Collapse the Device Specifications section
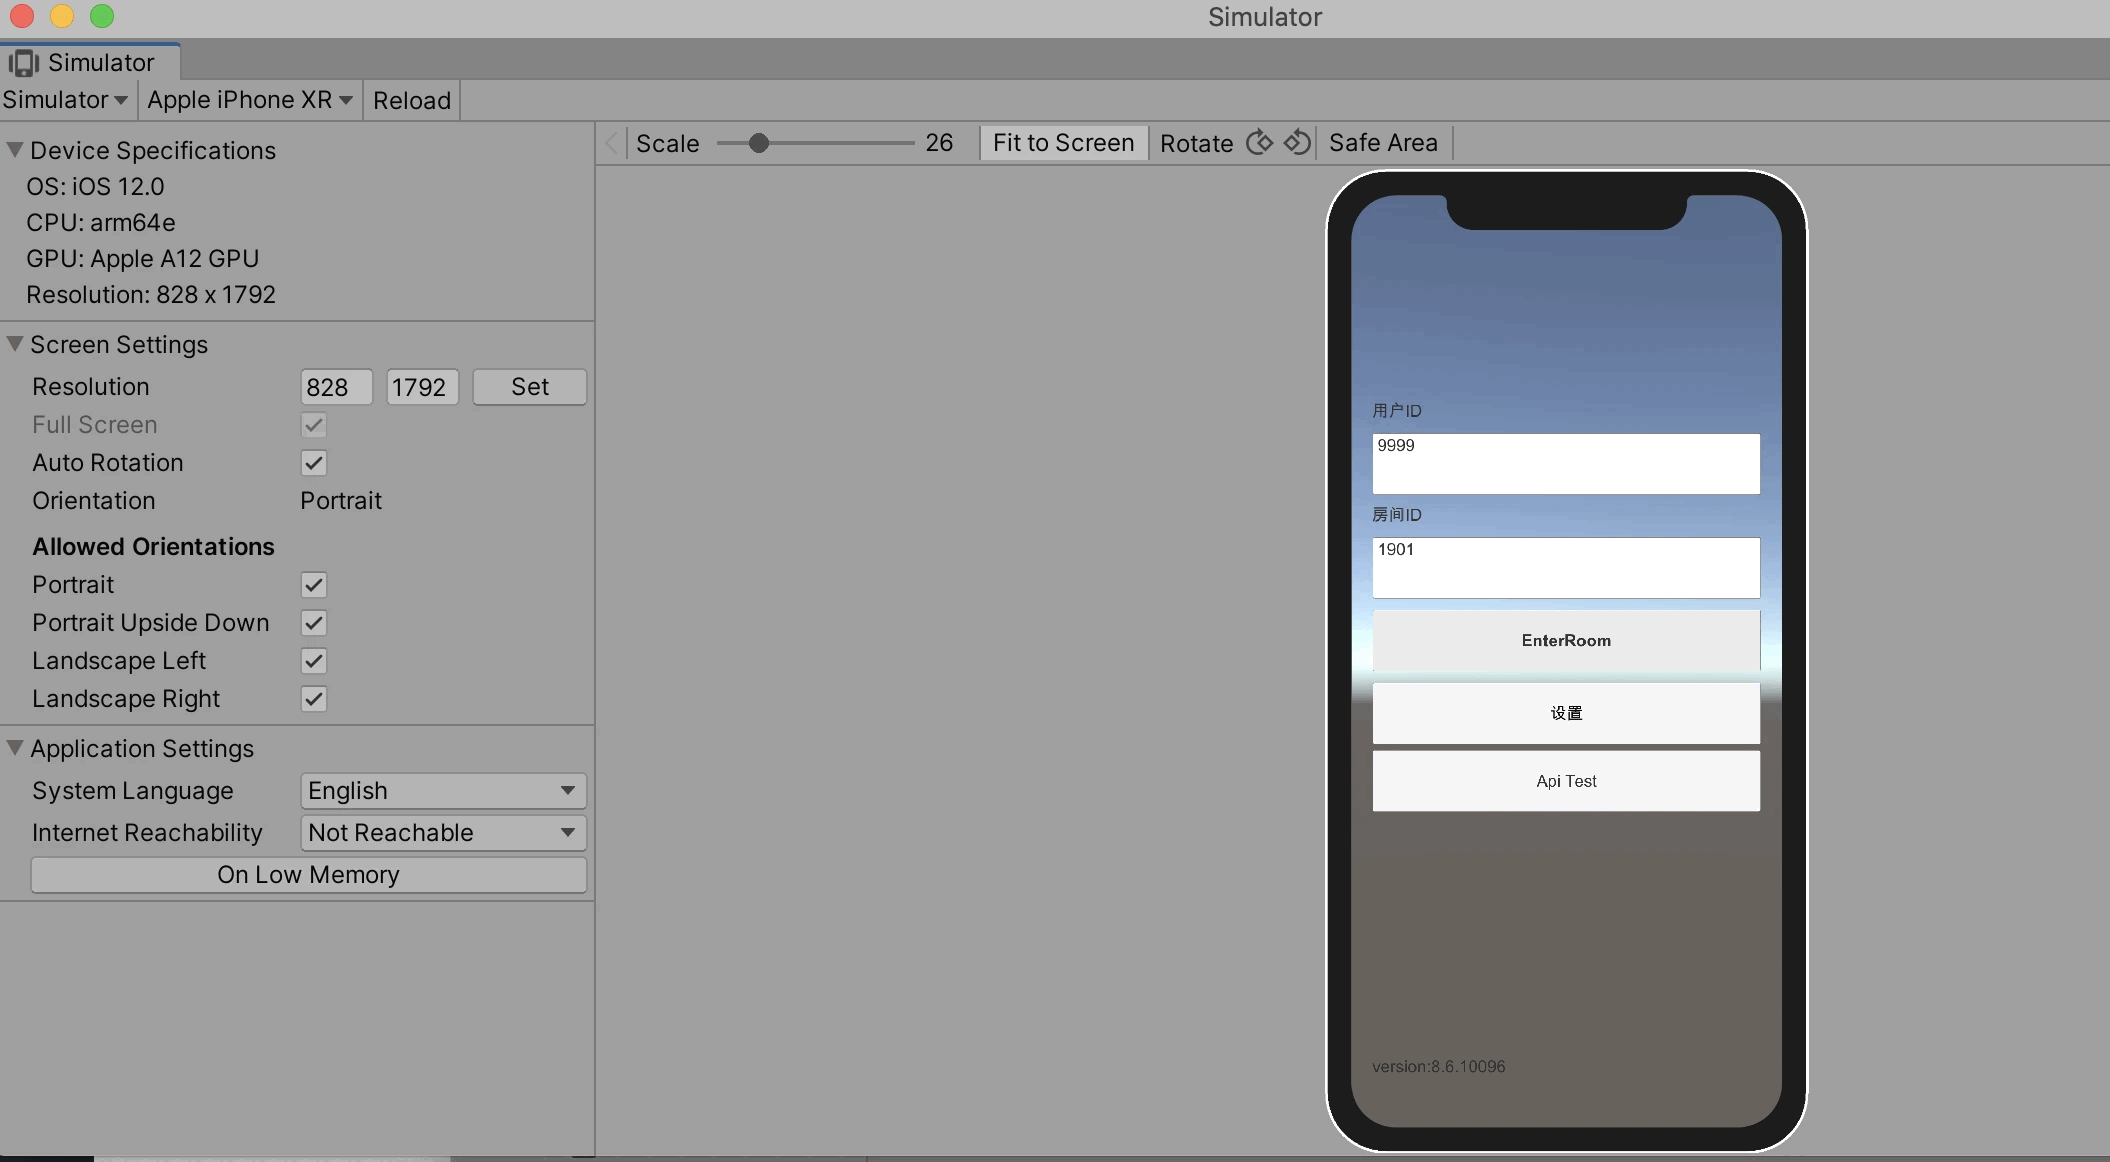This screenshot has width=2110, height=1162. [x=15, y=150]
